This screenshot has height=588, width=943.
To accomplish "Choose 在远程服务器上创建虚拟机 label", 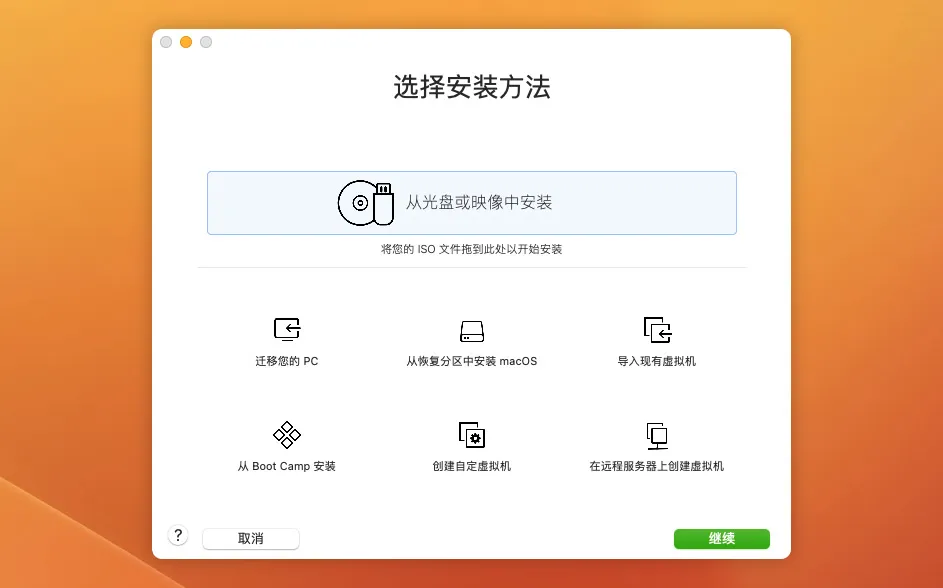I will coord(657,466).
